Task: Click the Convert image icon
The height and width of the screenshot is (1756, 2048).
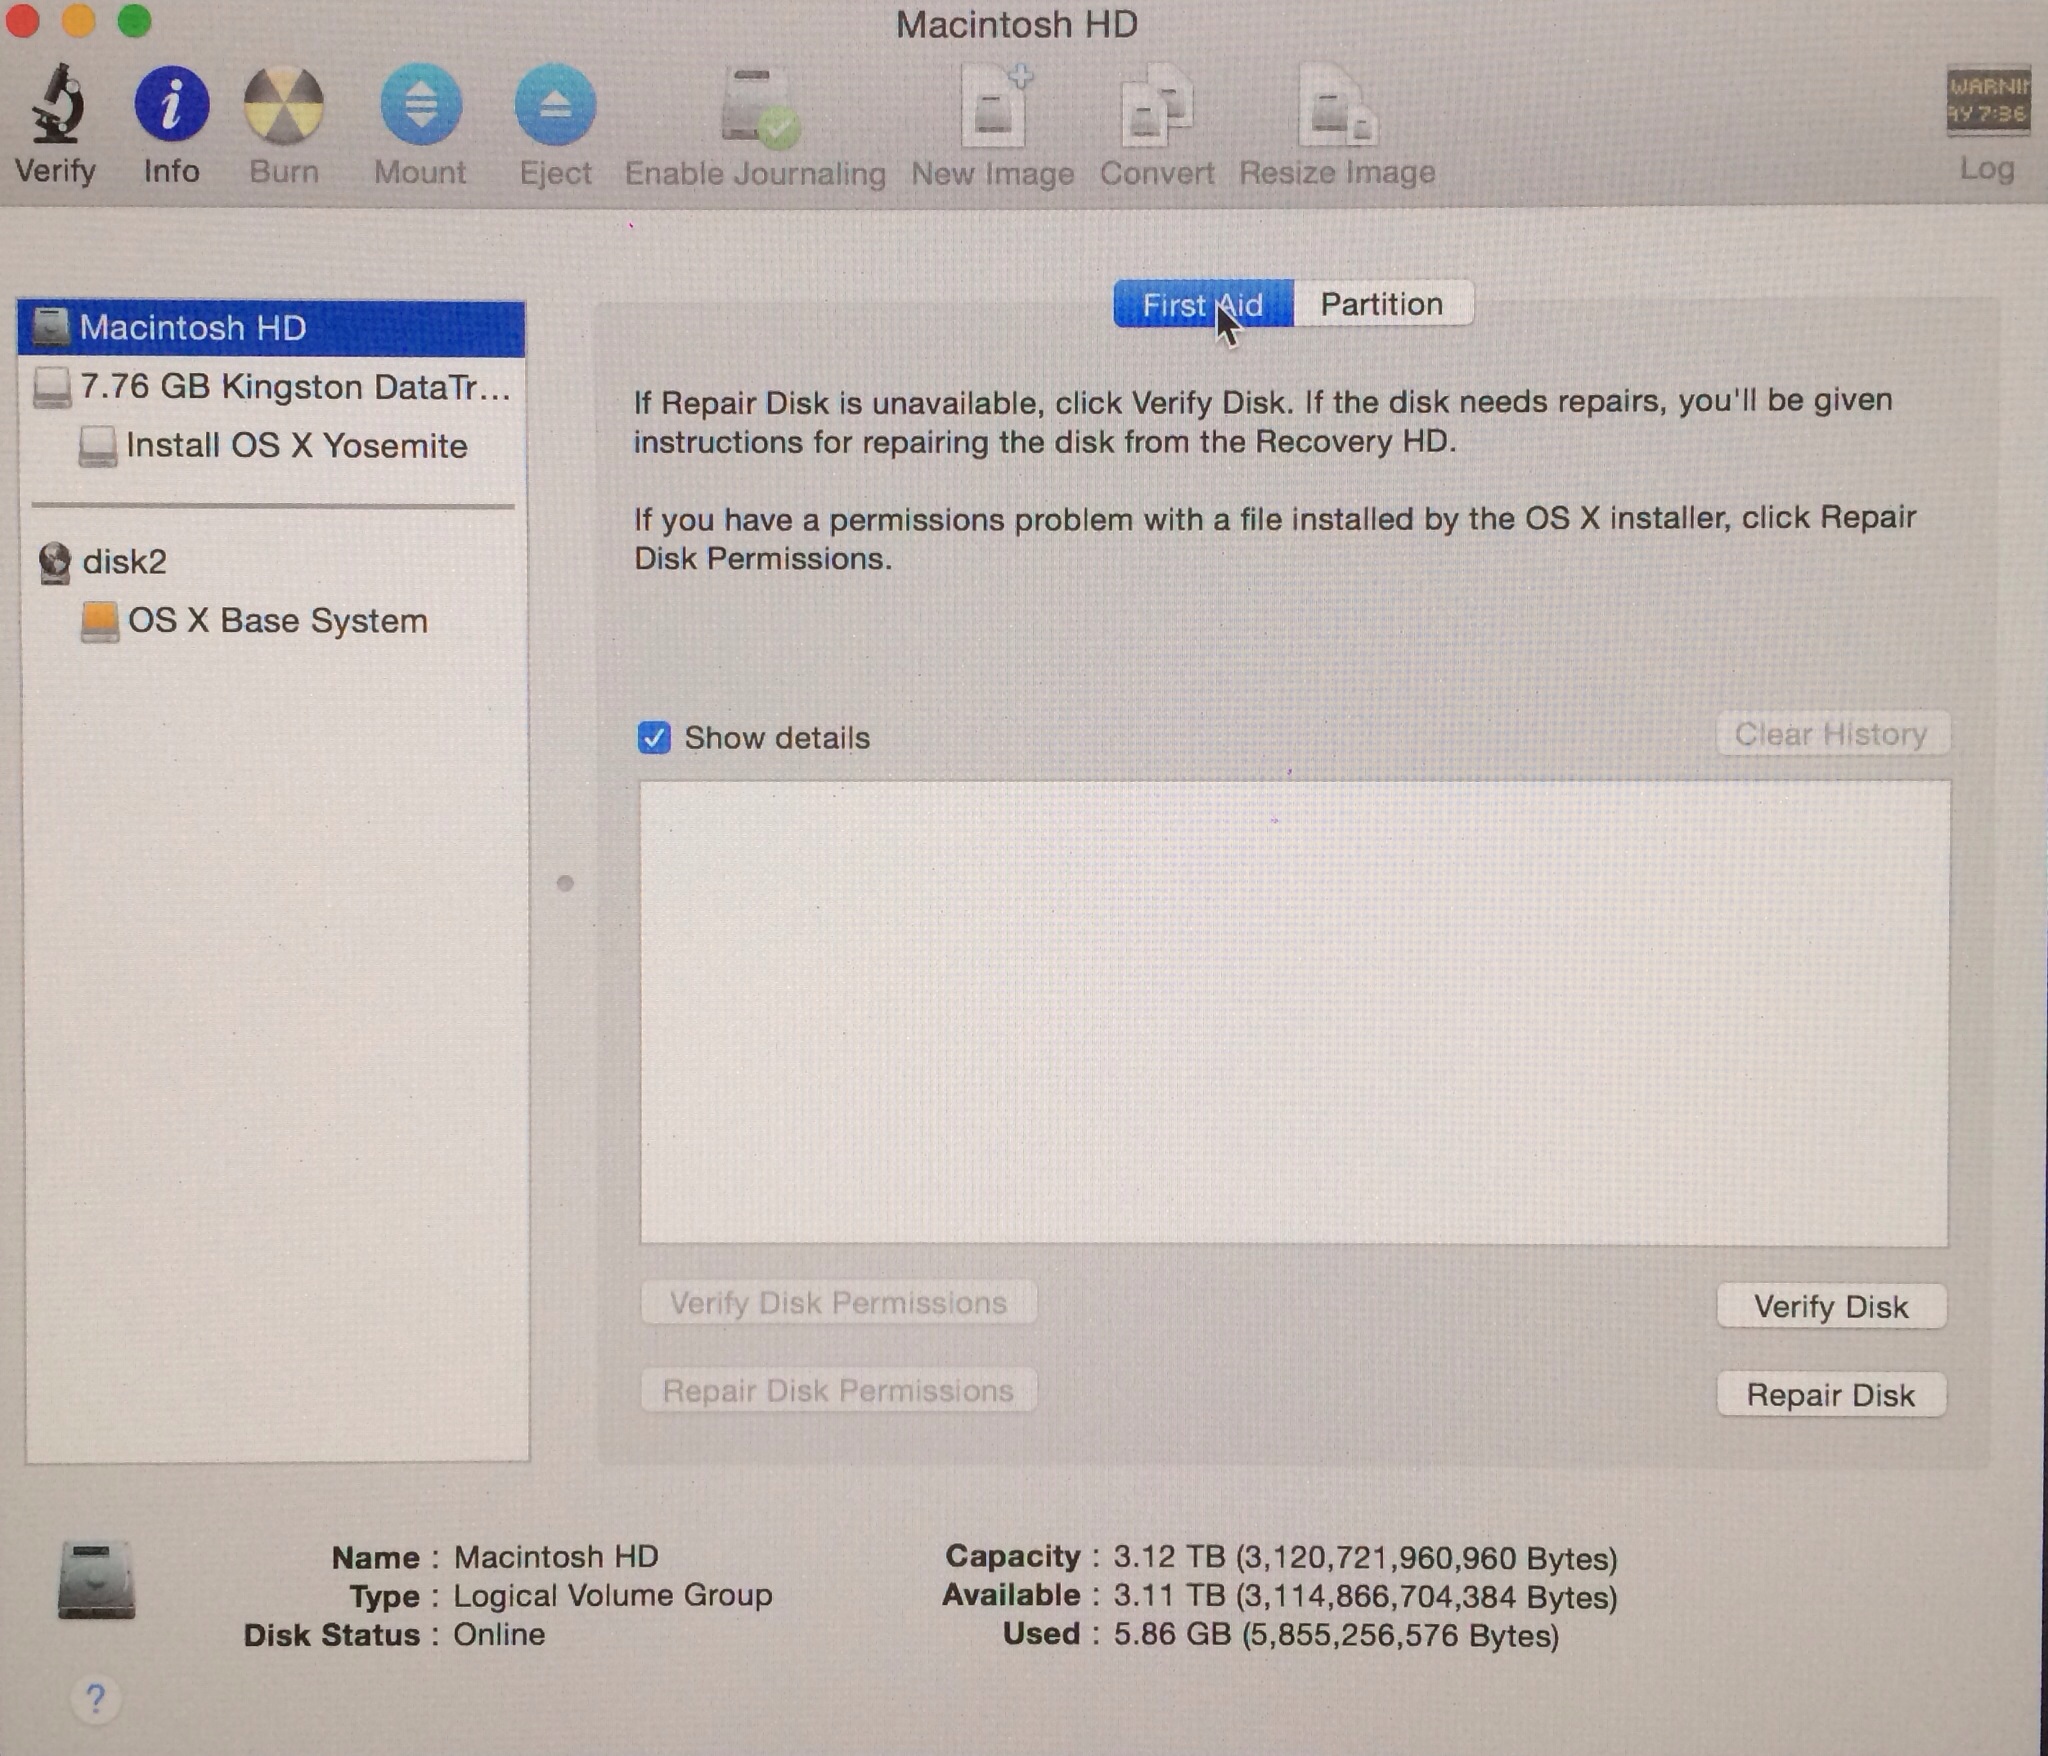Action: [1157, 108]
